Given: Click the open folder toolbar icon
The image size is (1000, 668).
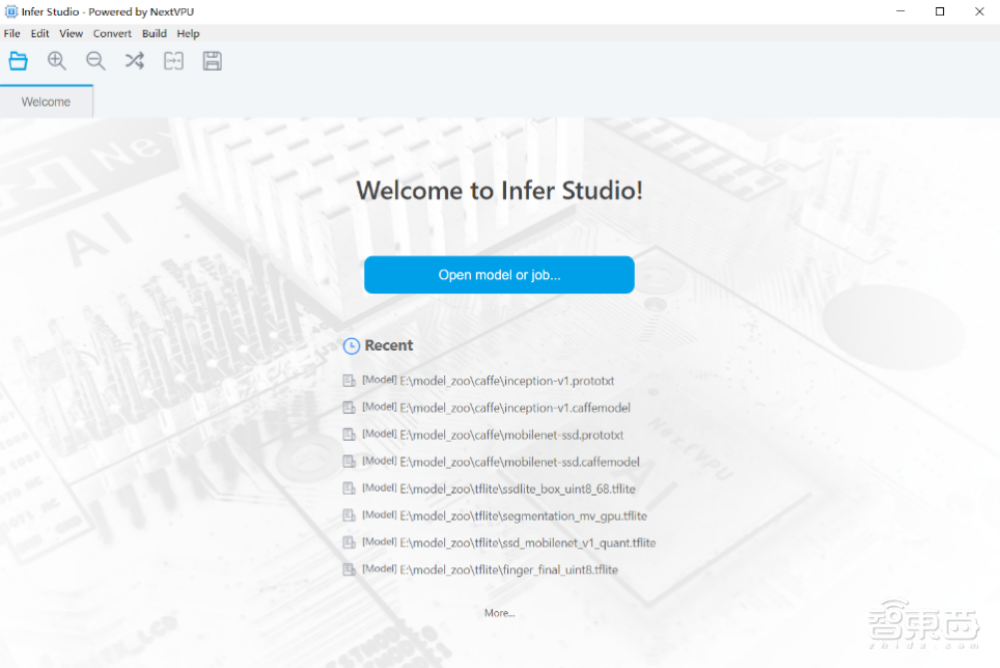Looking at the screenshot, I should [x=18, y=61].
